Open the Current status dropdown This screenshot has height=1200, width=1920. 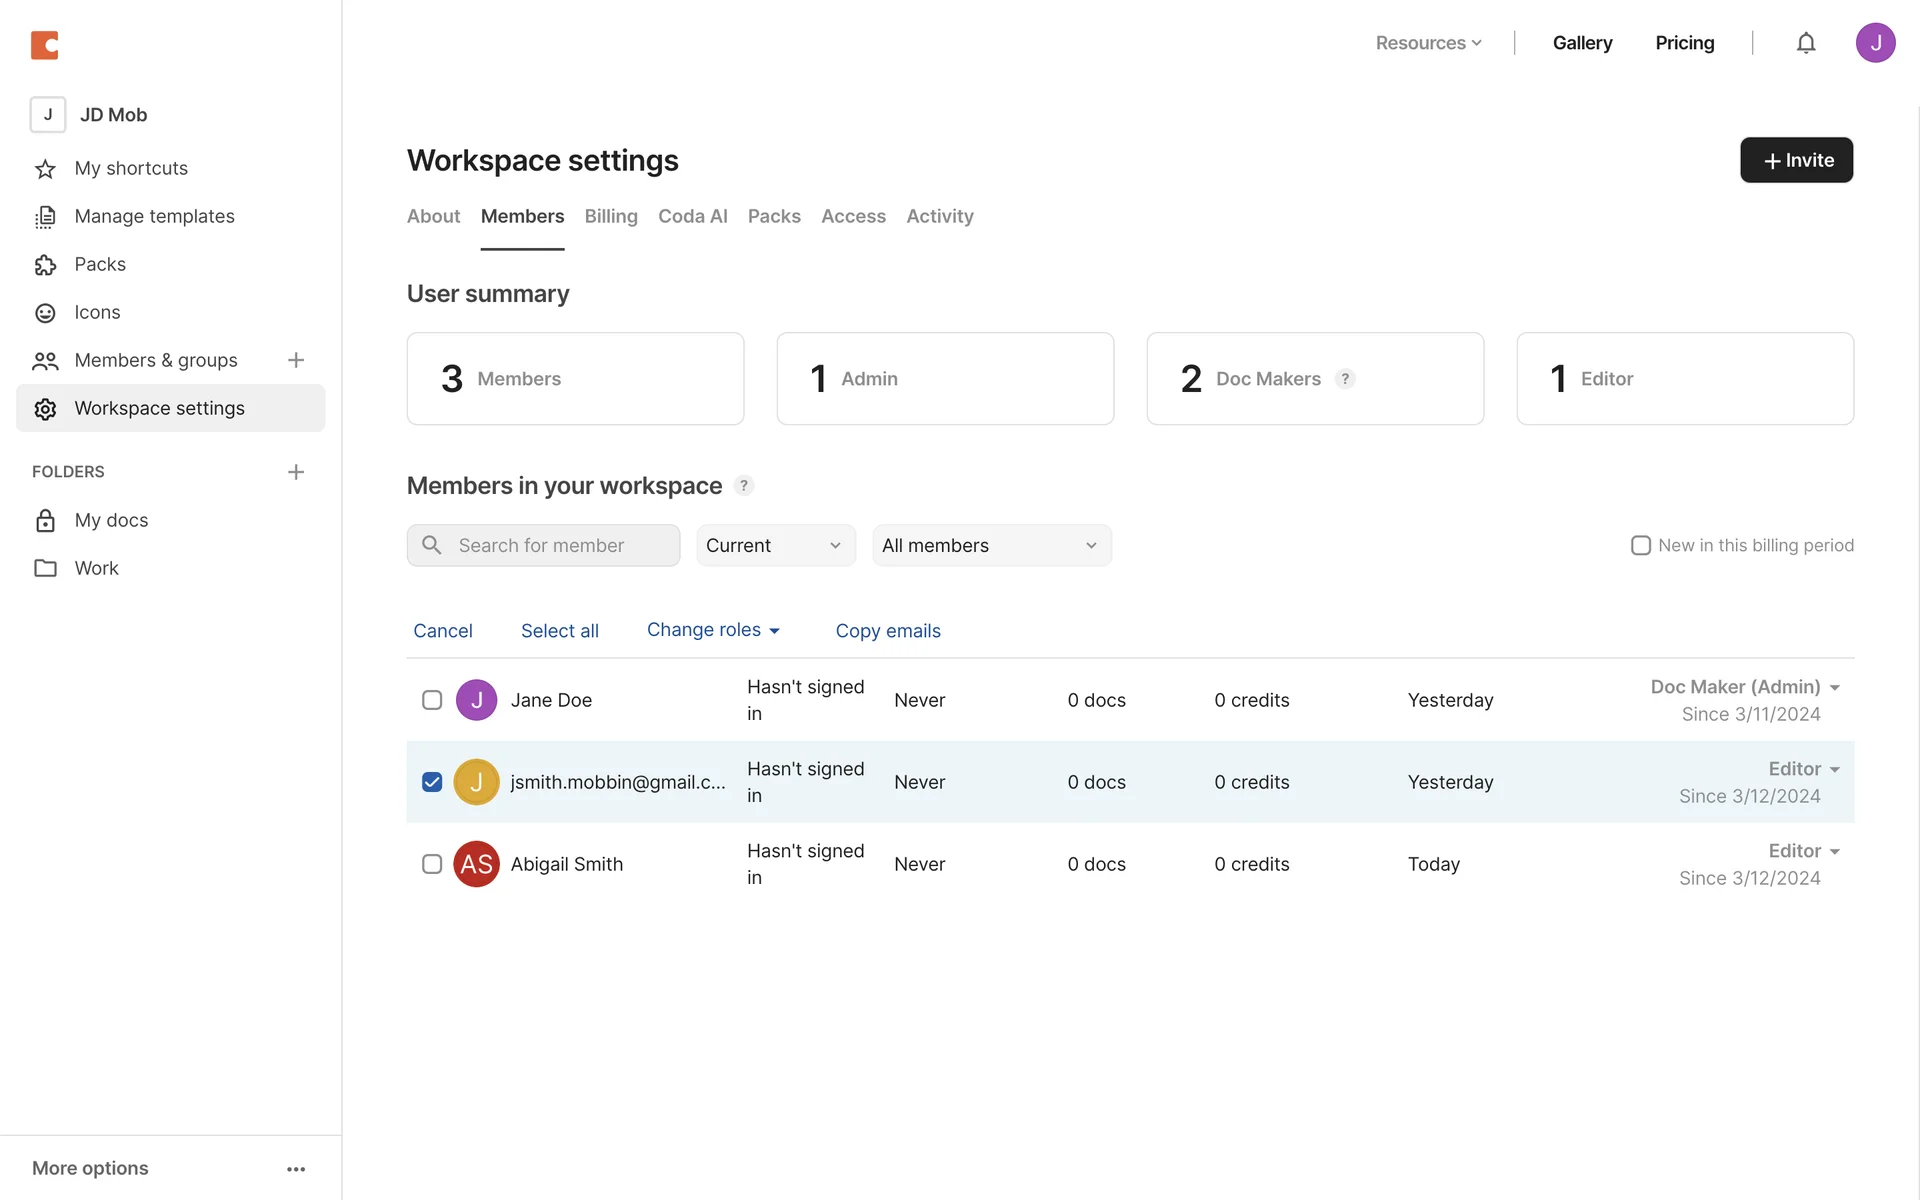(775, 545)
